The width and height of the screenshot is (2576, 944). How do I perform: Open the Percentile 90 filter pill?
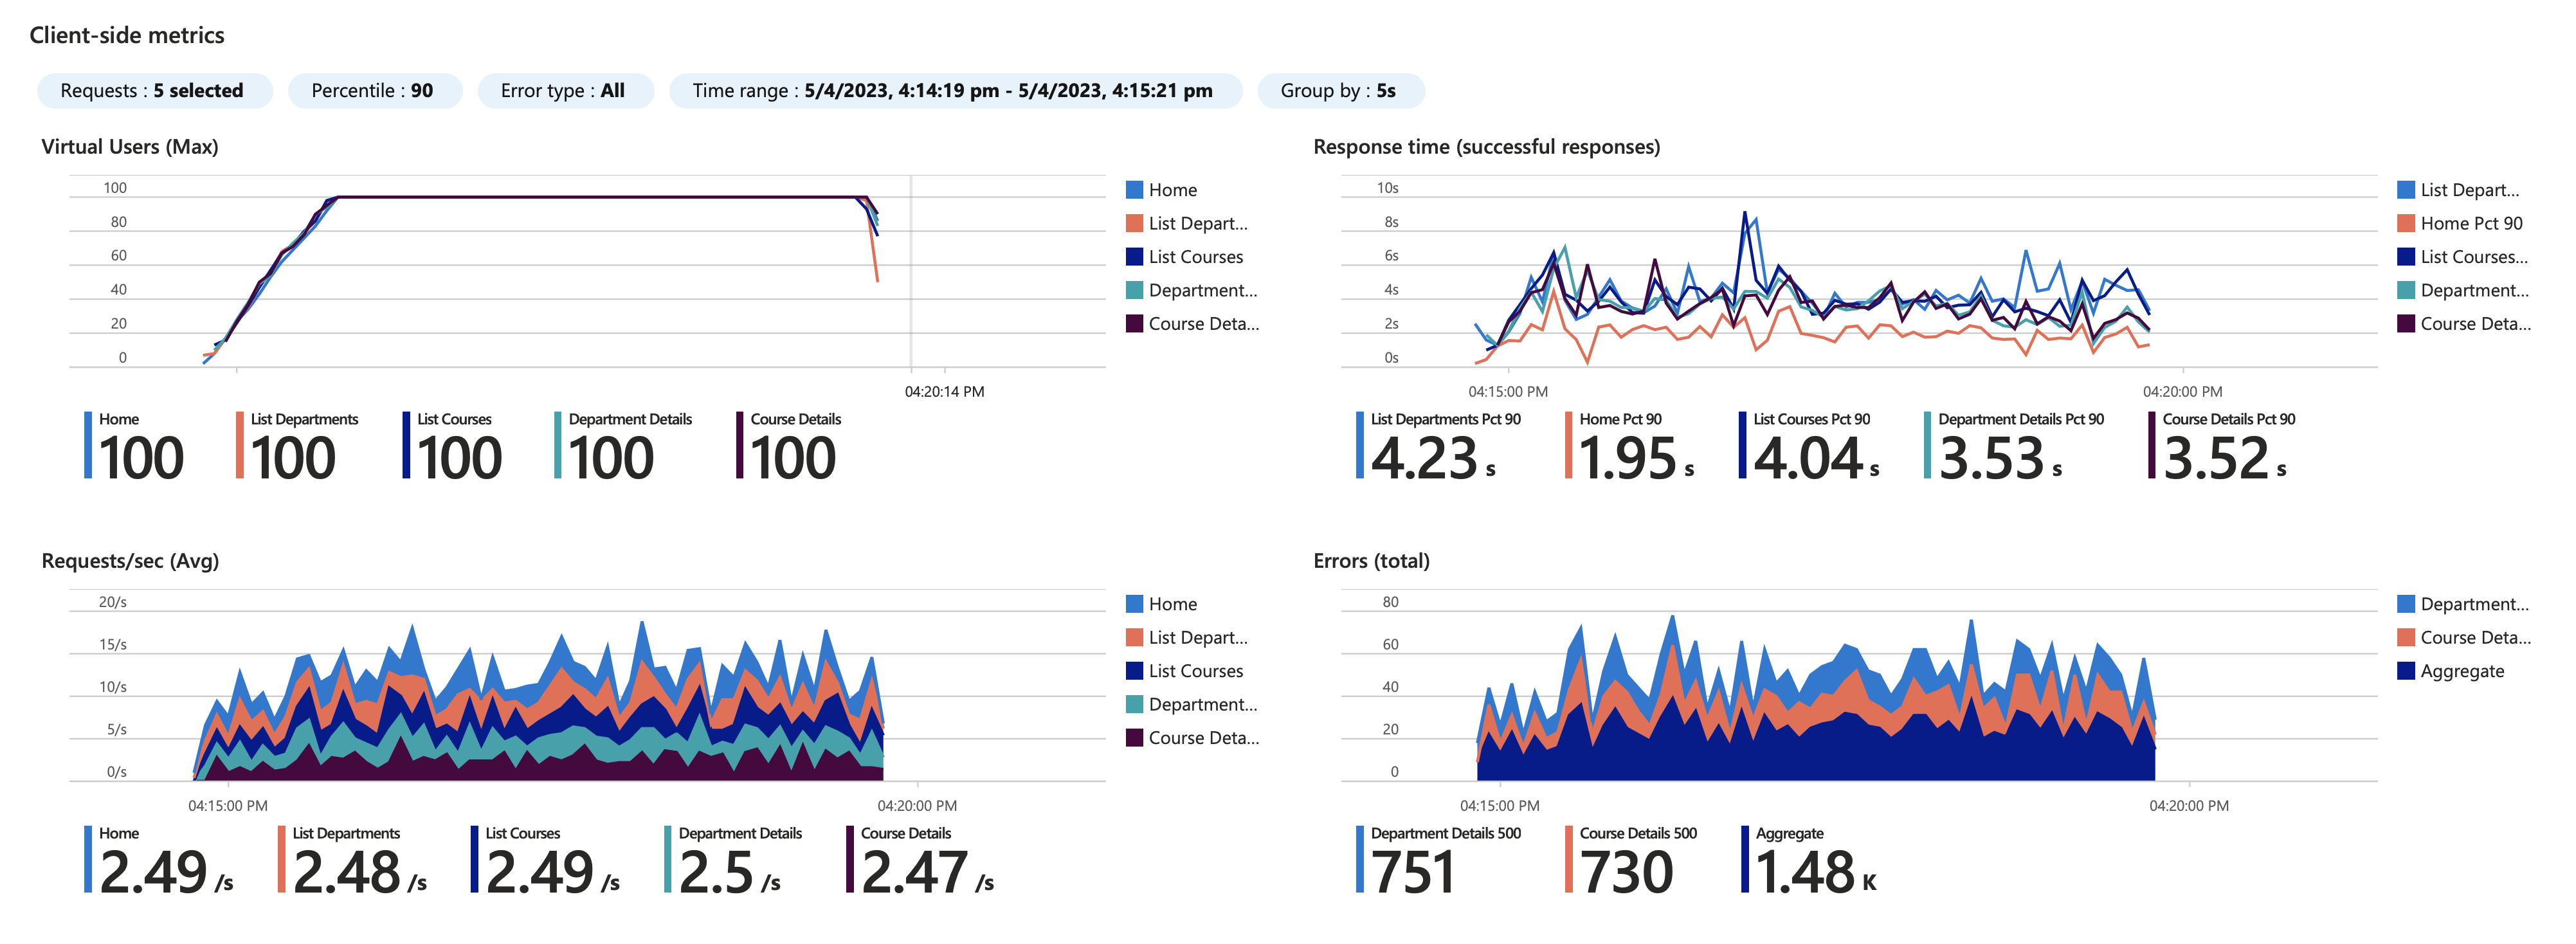[374, 91]
